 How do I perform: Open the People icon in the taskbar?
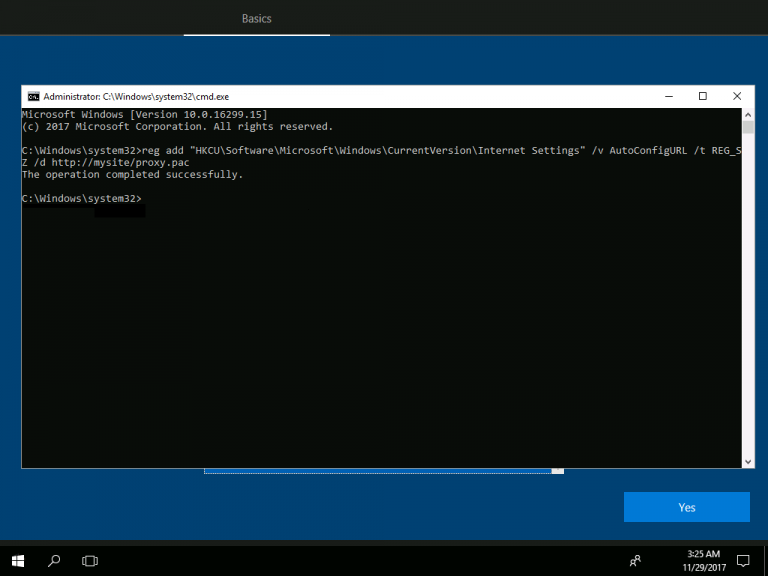click(x=635, y=560)
